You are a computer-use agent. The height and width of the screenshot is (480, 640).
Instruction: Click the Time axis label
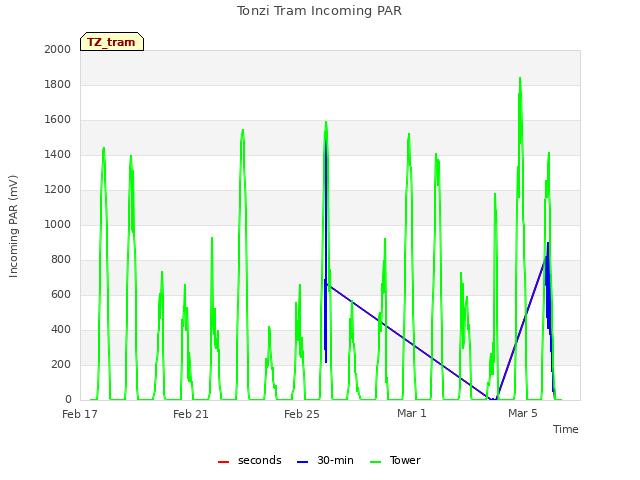[x=566, y=429]
